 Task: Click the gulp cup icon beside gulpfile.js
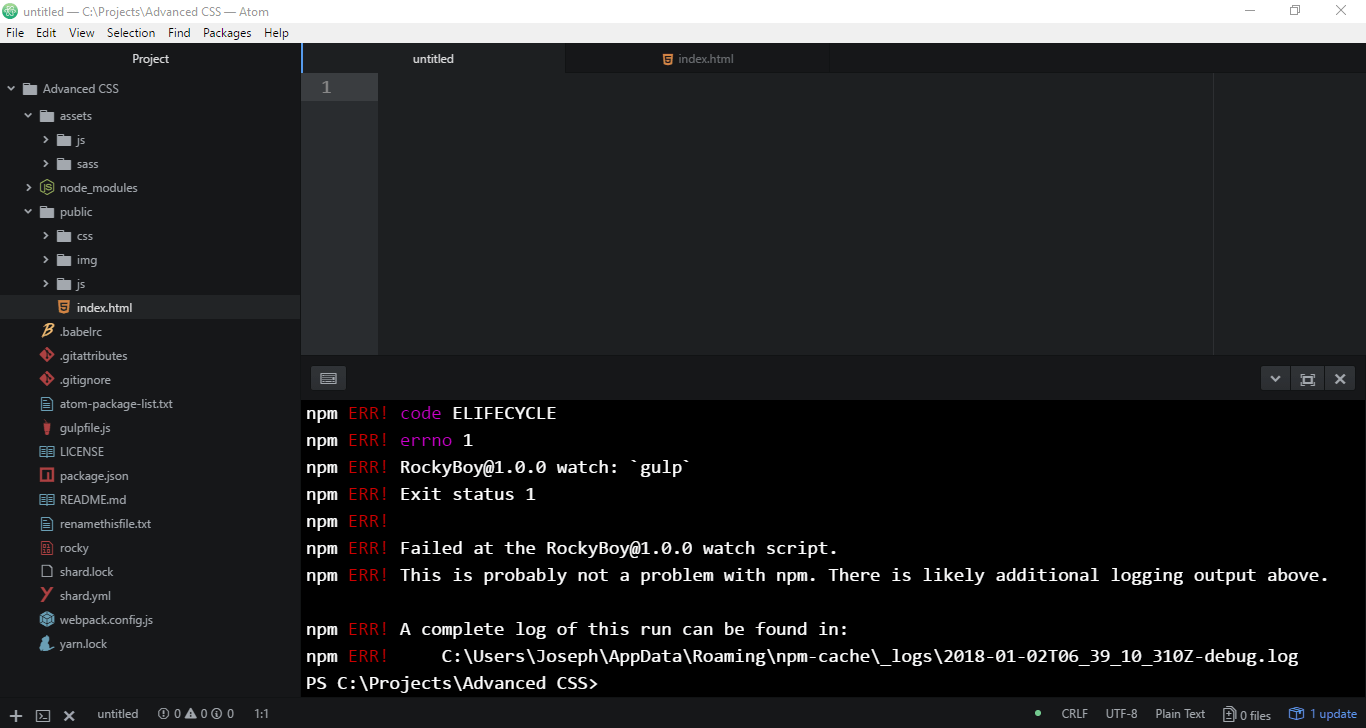(x=46, y=428)
